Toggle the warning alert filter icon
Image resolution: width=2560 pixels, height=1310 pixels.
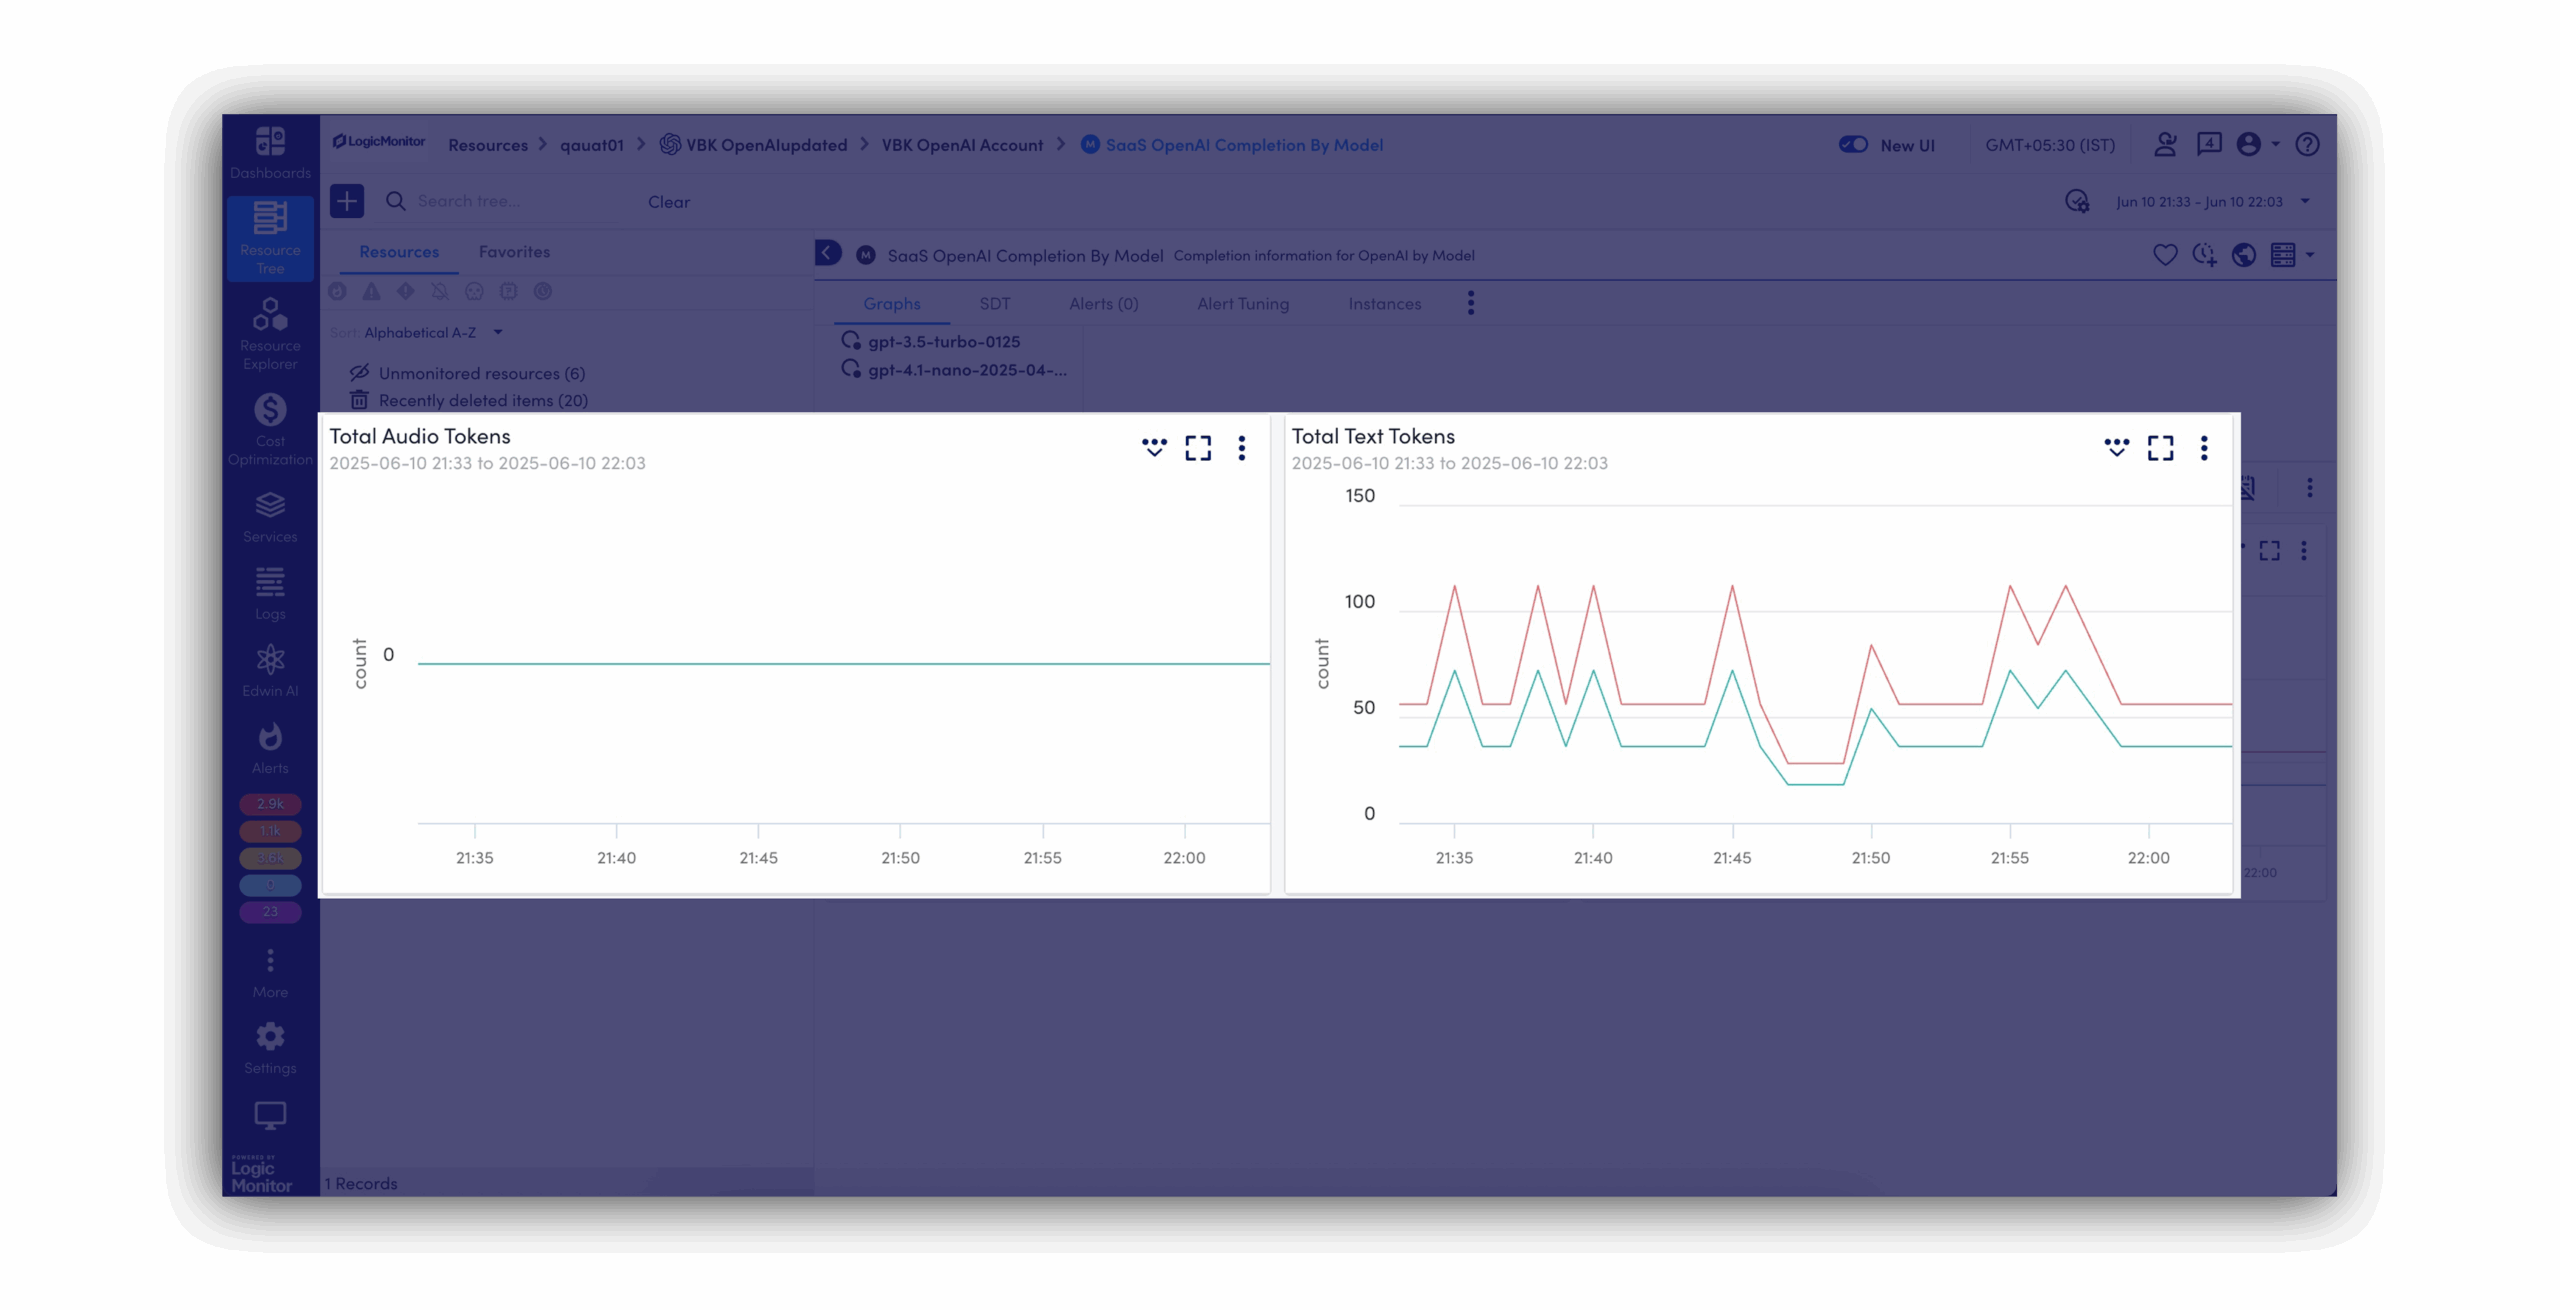[371, 291]
